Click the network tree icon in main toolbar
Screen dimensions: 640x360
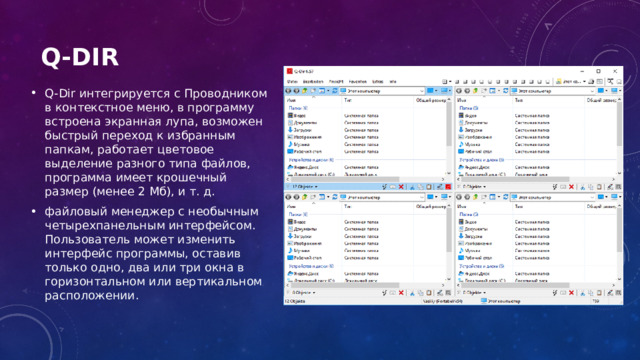(x=610, y=82)
